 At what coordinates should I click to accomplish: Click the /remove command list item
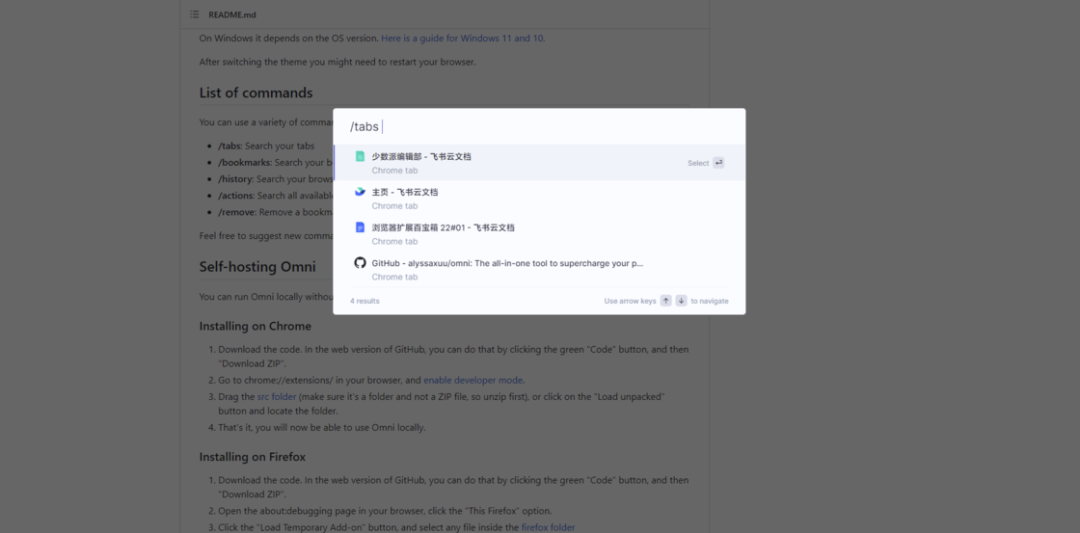276,212
